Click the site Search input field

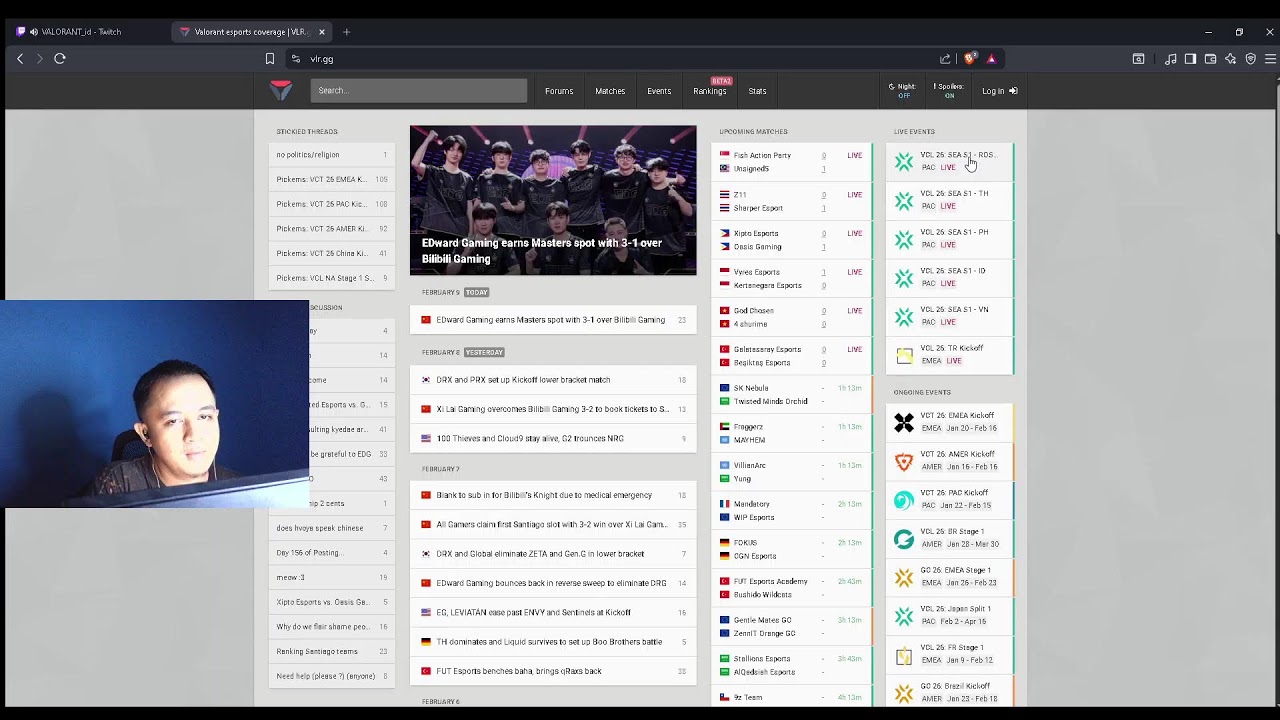pyautogui.click(x=419, y=91)
